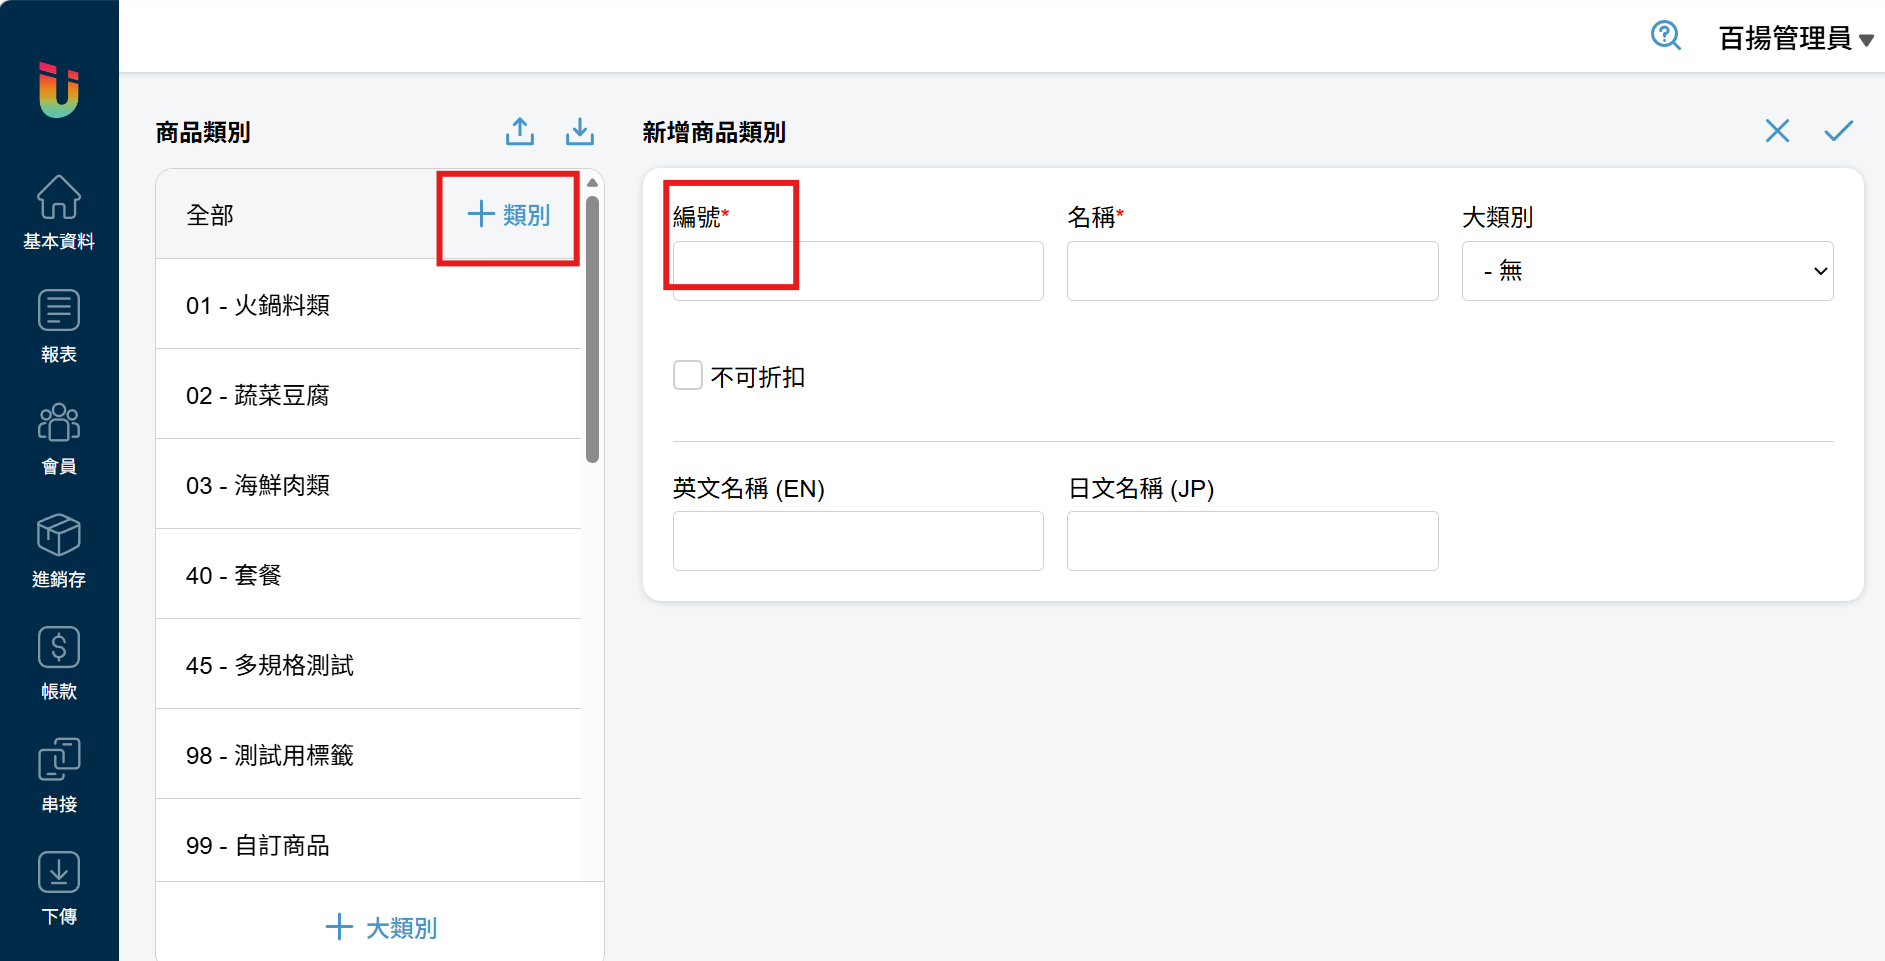The image size is (1885, 961).
Task: Click the + 大類別 add button
Action: [x=381, y=927]
